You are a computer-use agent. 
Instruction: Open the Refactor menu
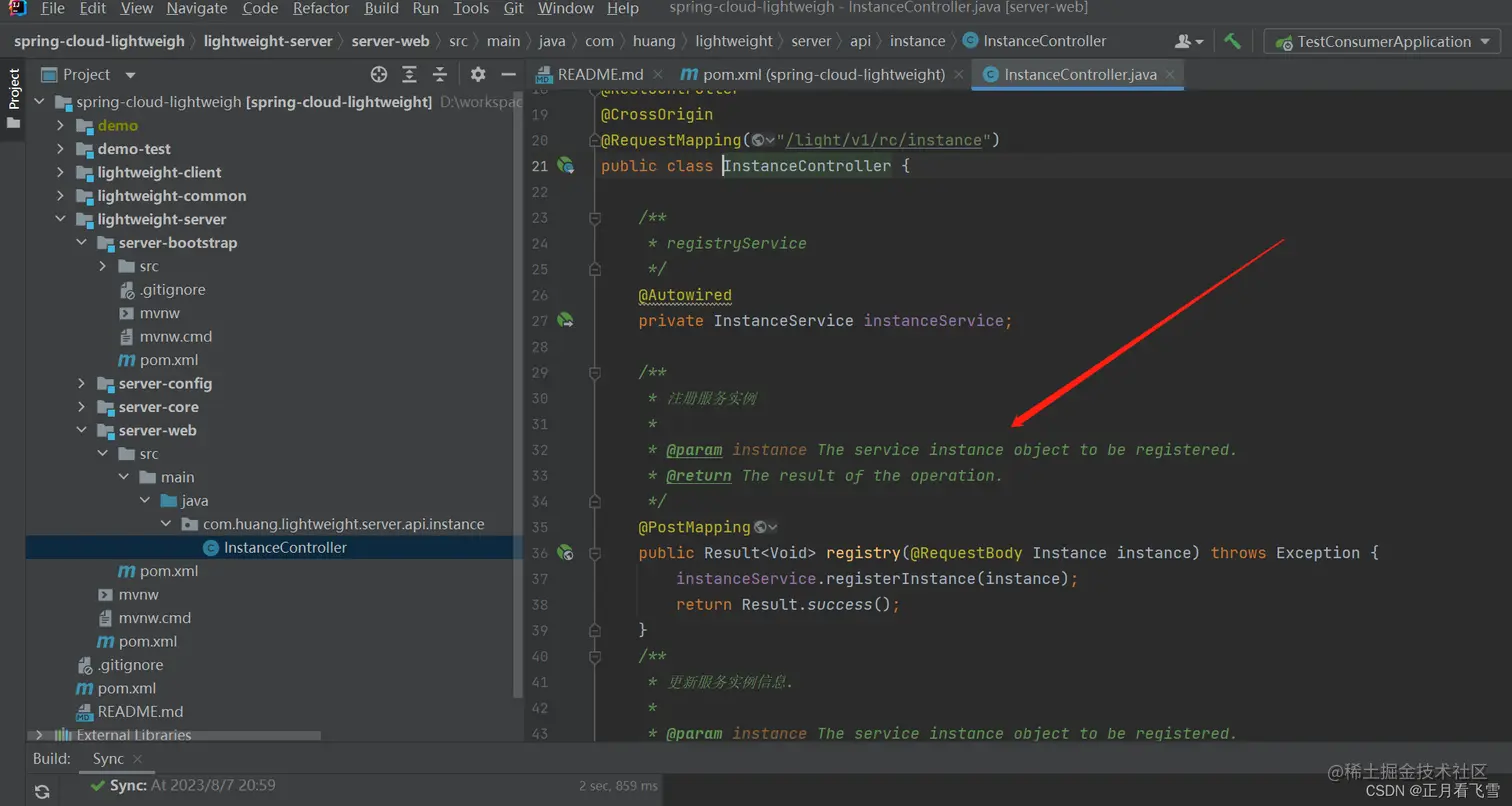click(321, 8)
